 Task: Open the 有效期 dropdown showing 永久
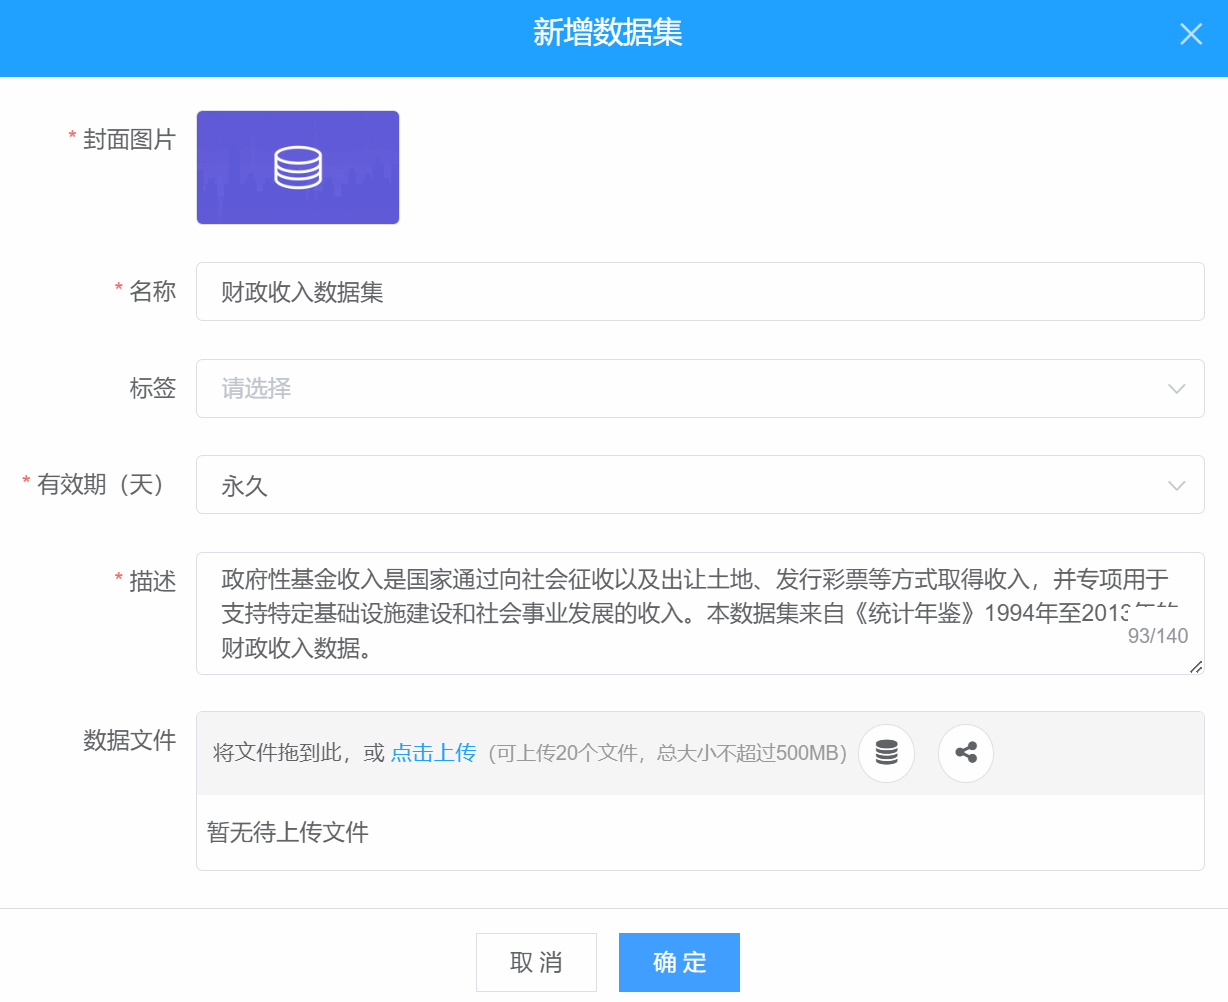[700, 485]
